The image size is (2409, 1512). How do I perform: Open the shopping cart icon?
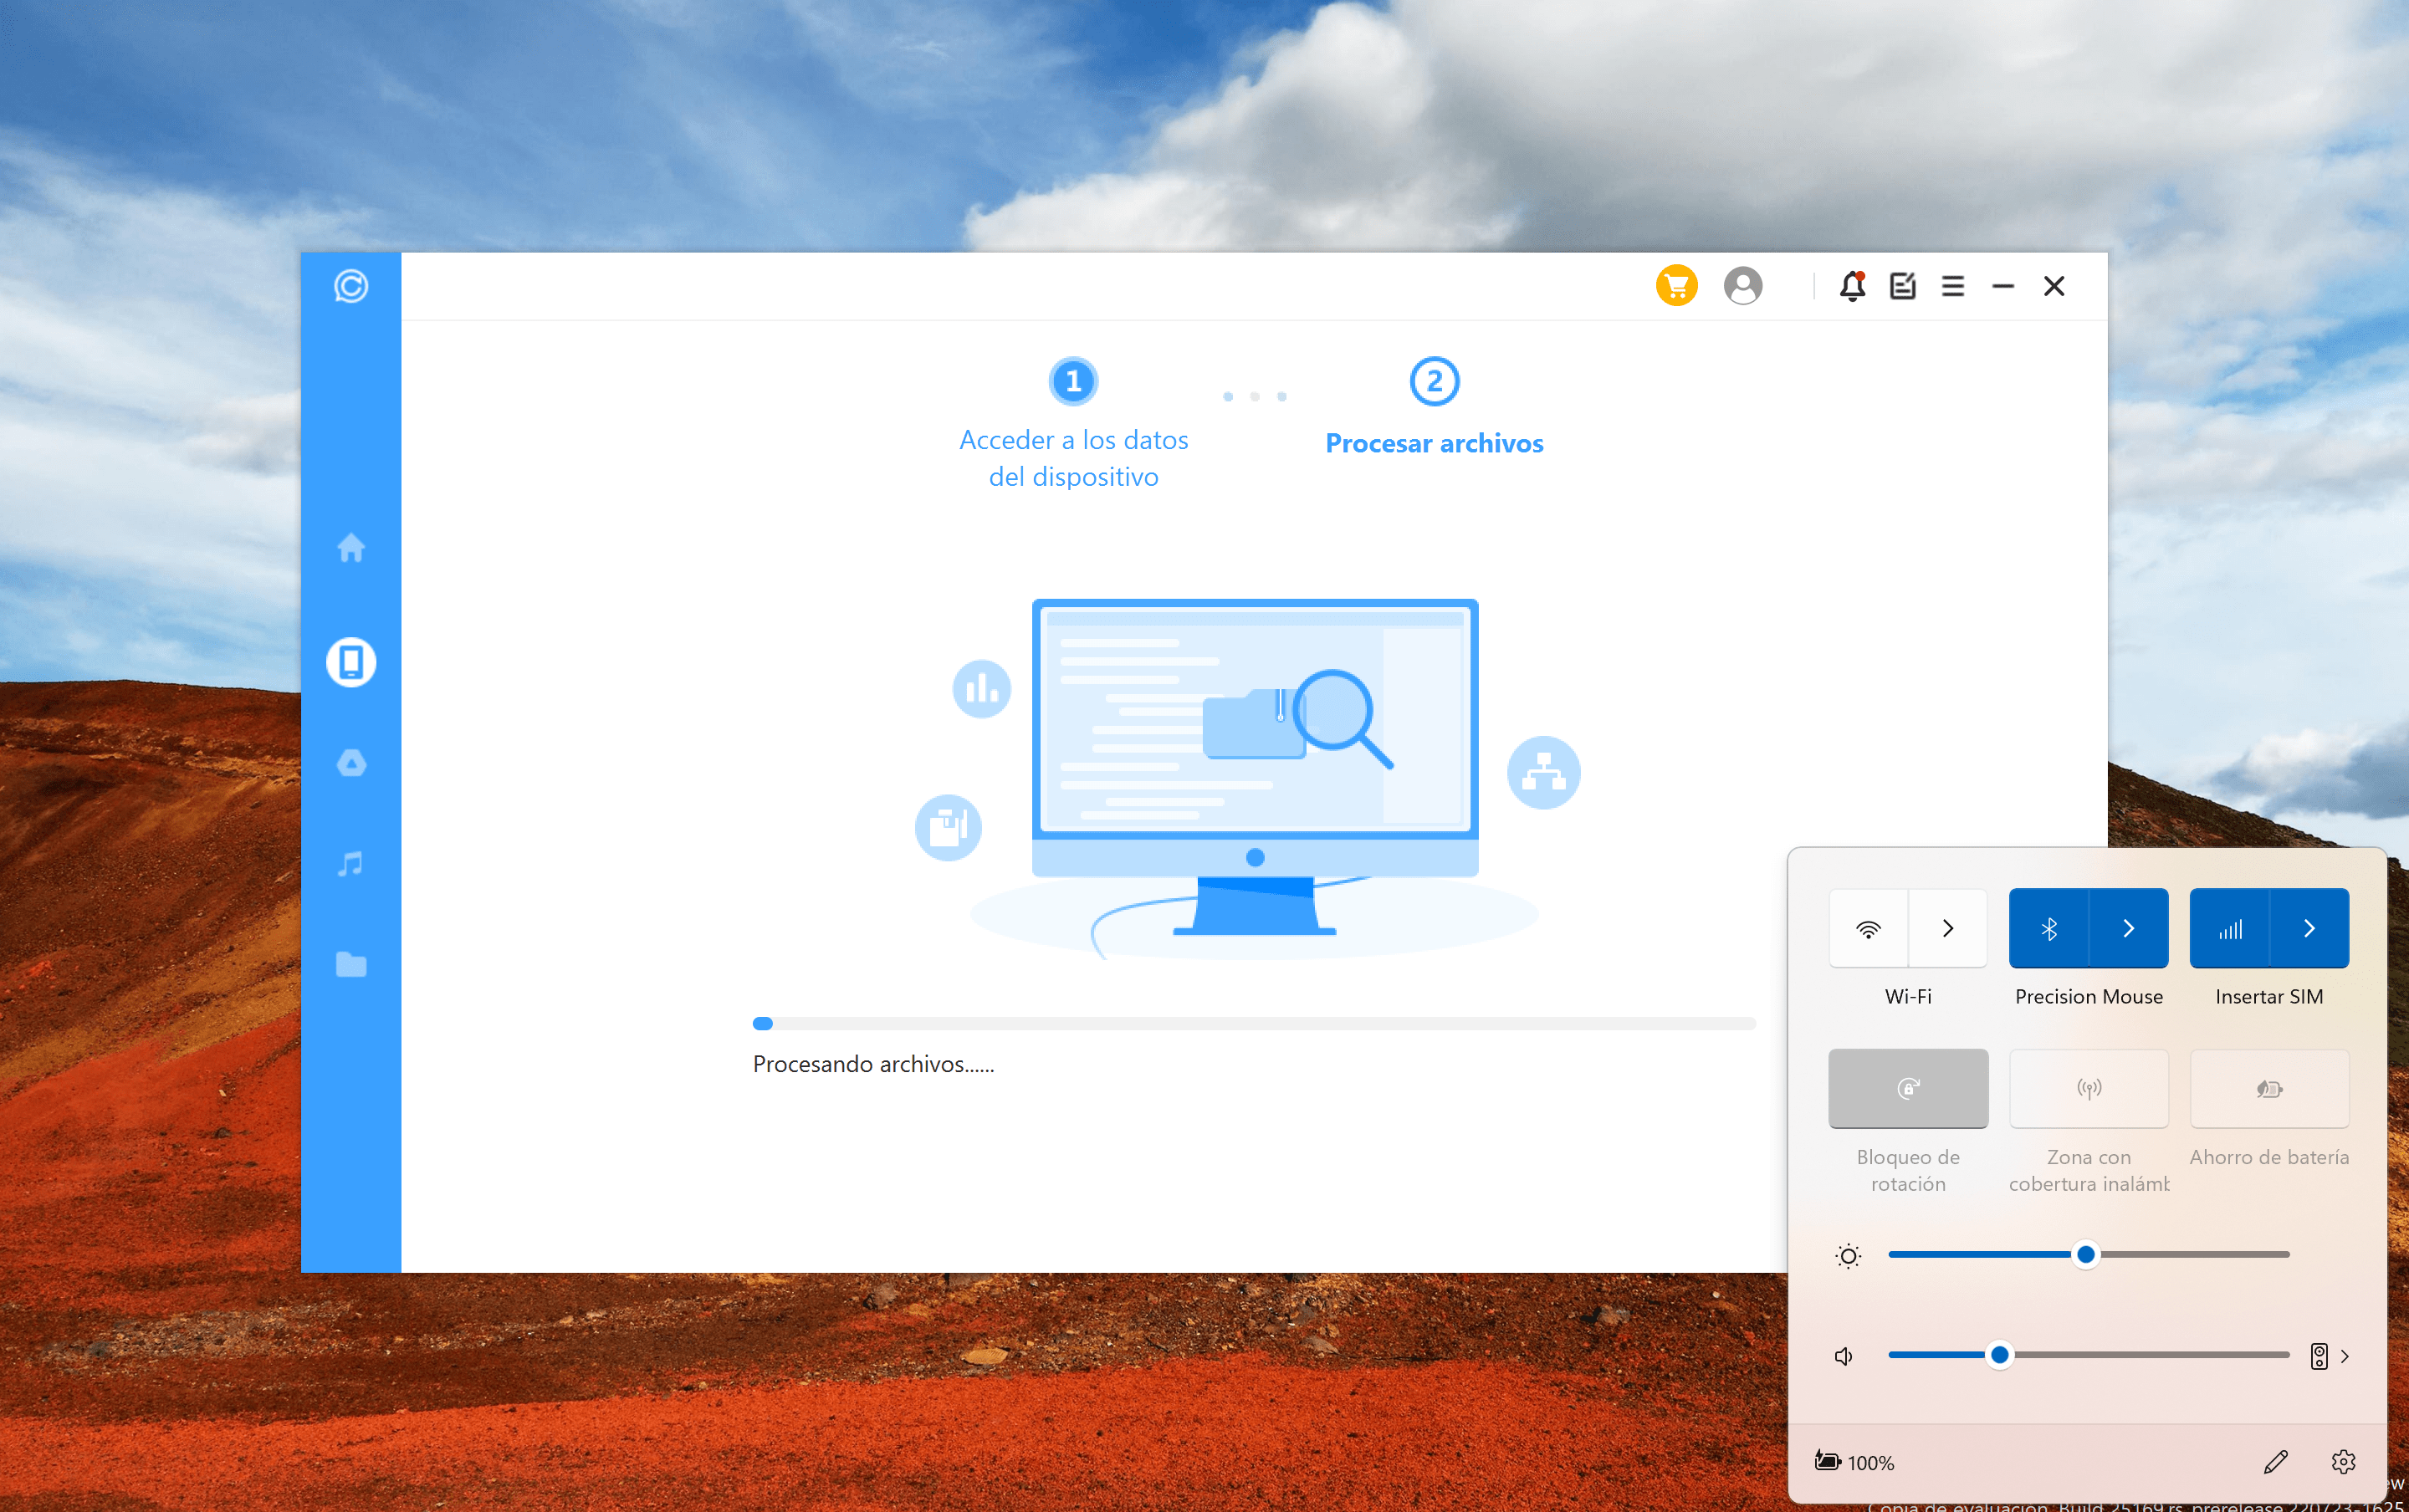[1676, 286]
